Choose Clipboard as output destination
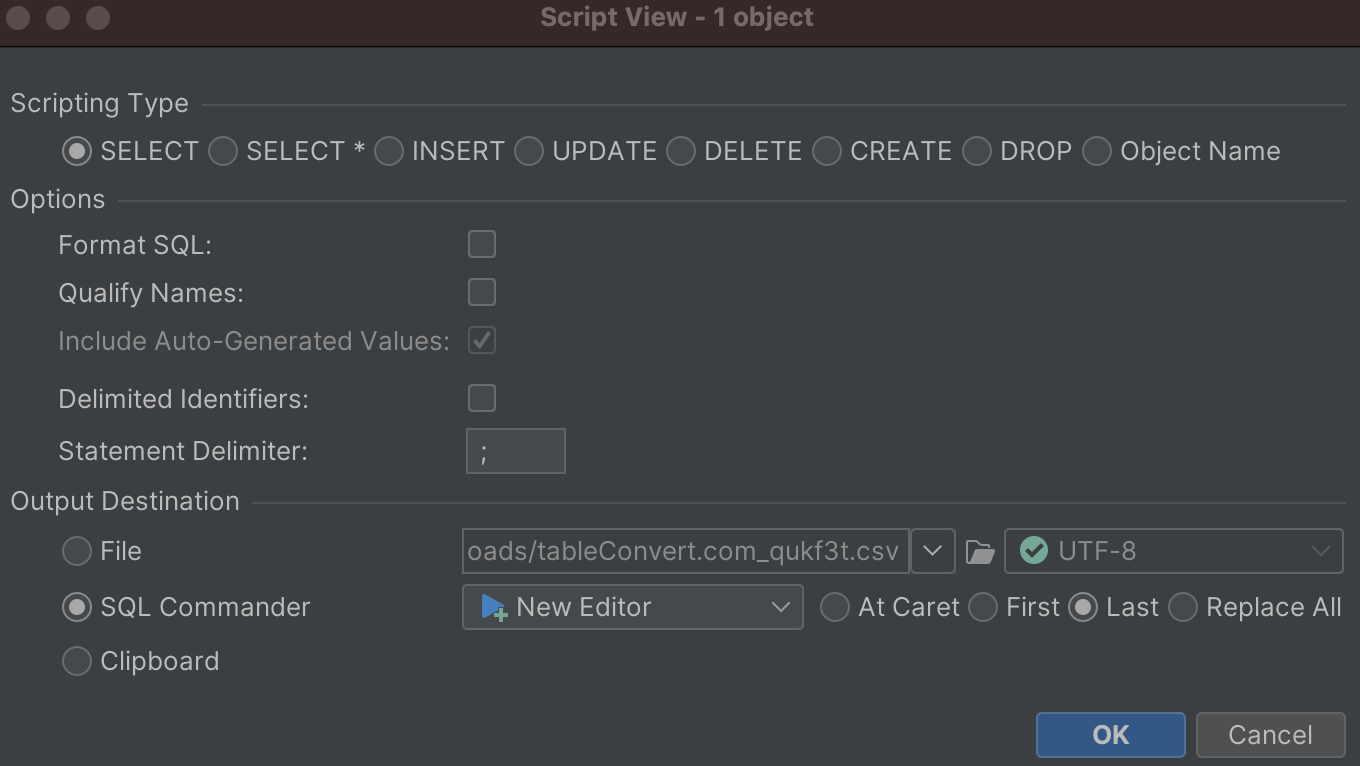The image size is (1360, 766). [76, 661]
